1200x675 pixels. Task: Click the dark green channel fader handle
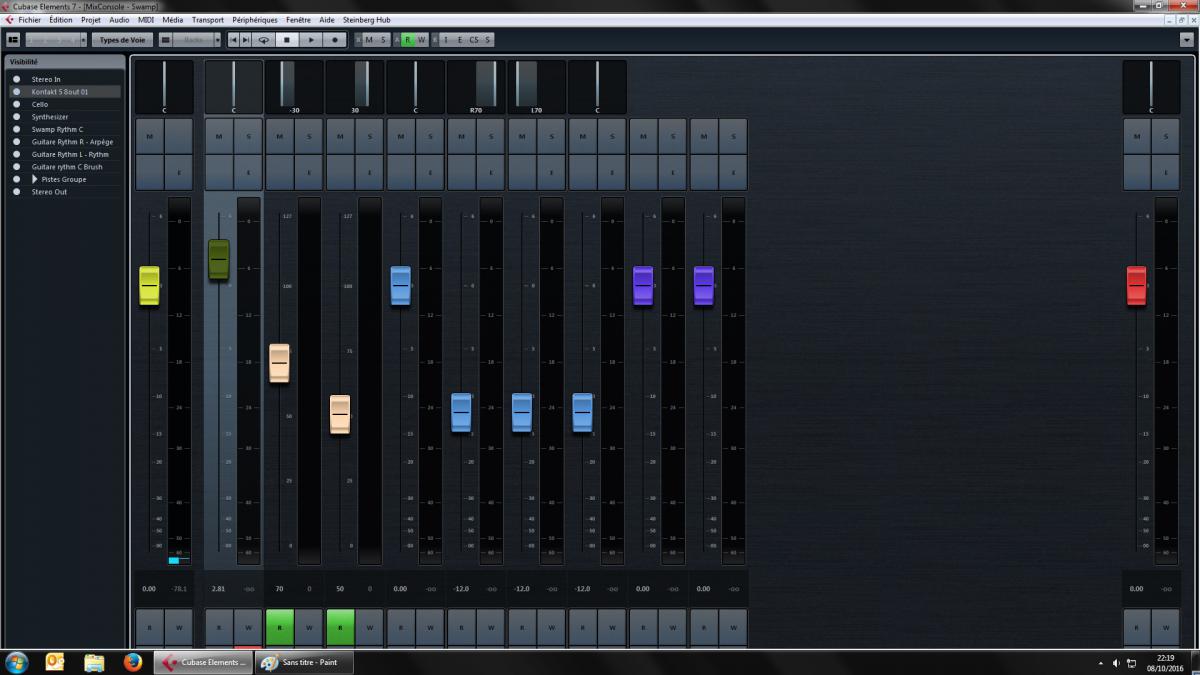[x=219, y=260]
